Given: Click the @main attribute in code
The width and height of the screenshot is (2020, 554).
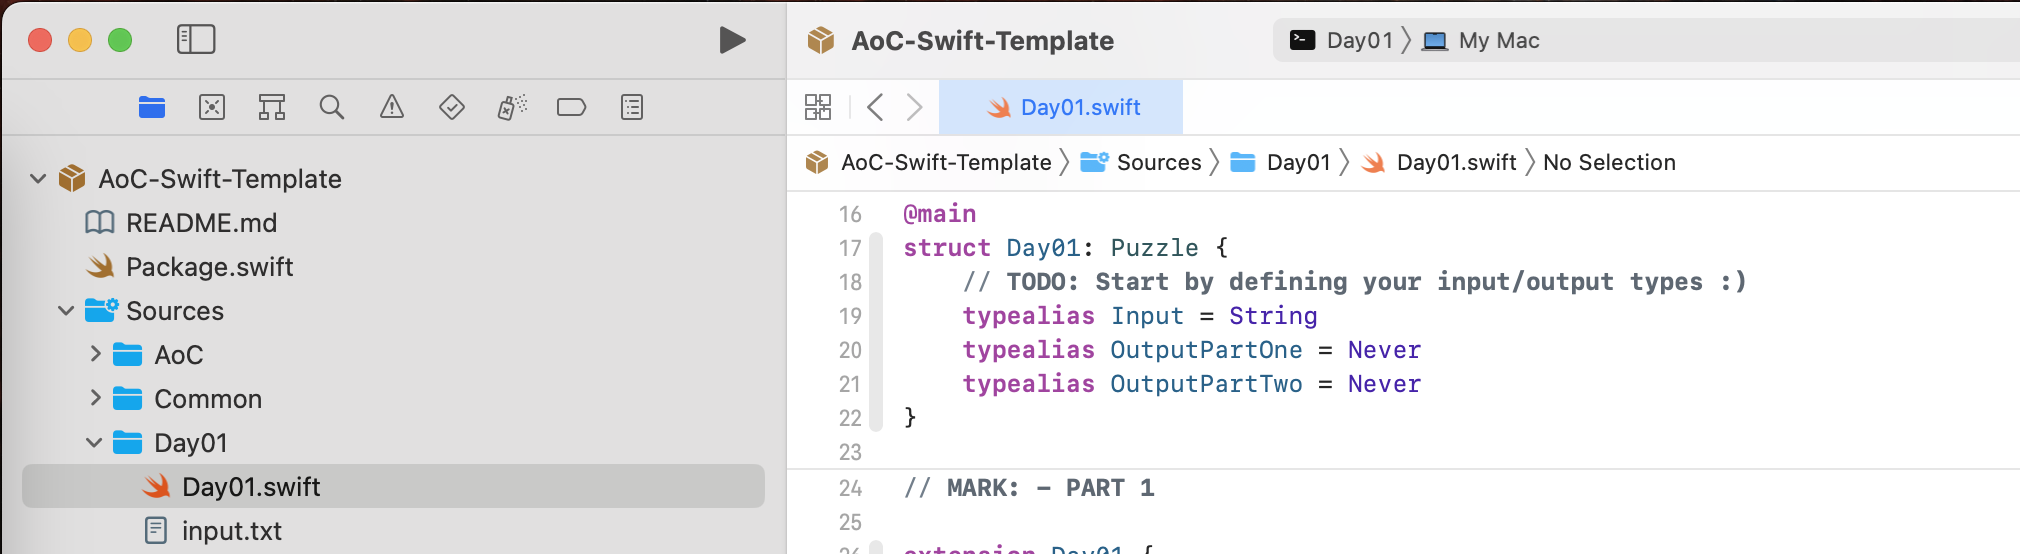Looking at the screenshot, I should point(940,214).
